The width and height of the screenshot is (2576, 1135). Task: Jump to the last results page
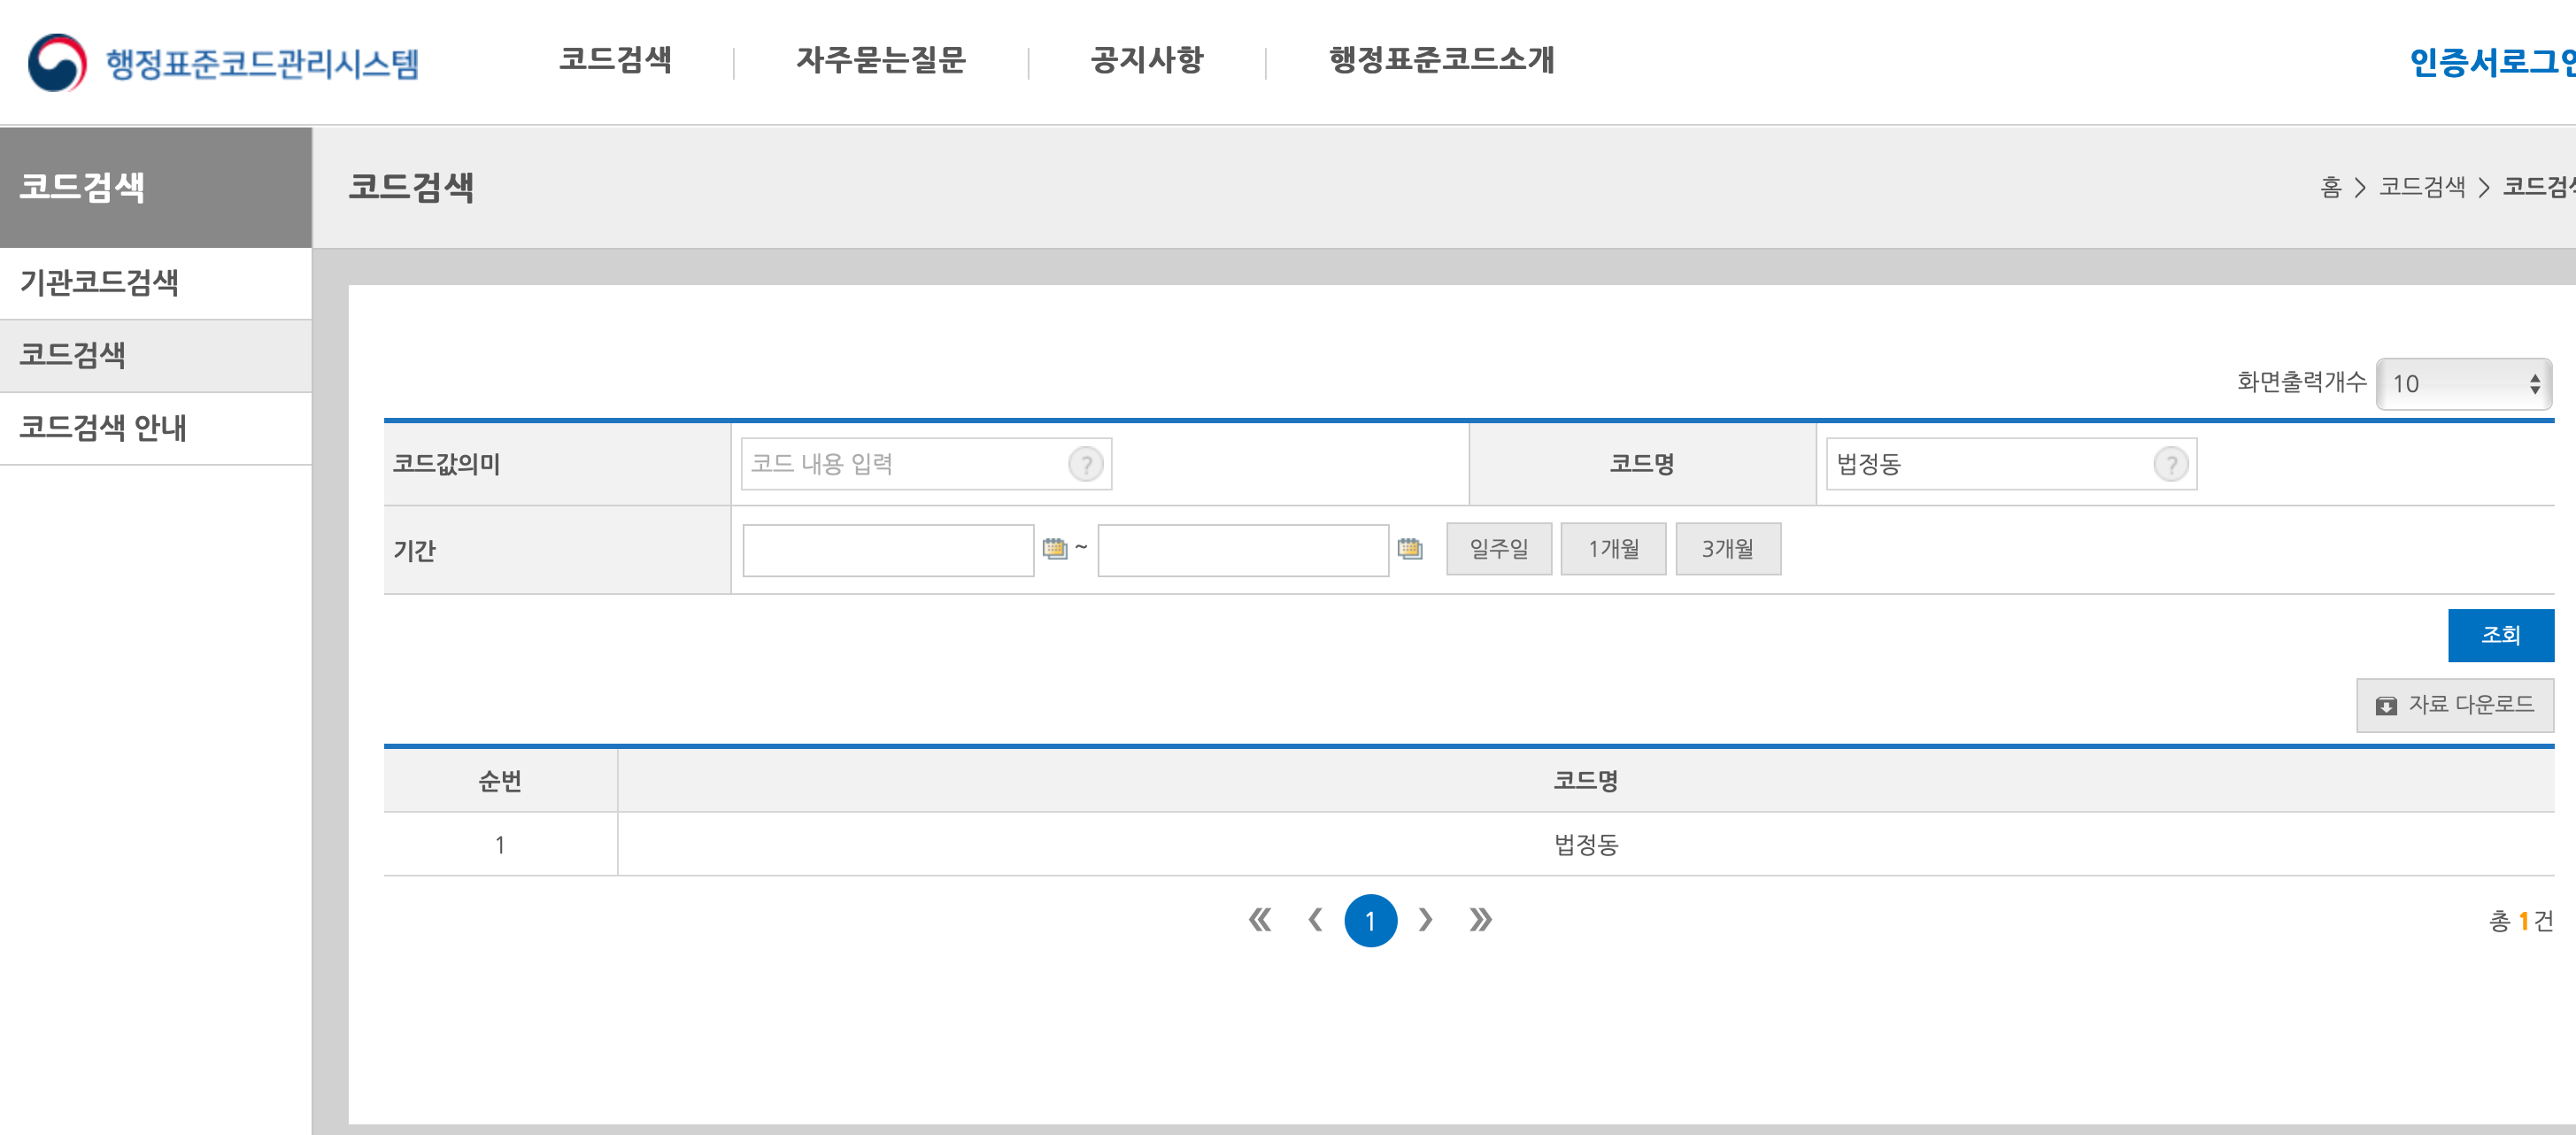(1480, 920)
